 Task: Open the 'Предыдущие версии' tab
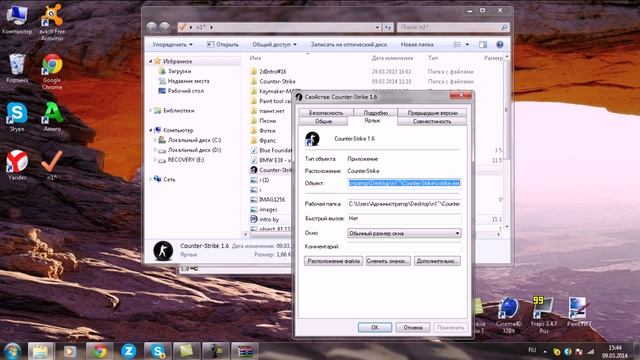coord(432,113)
